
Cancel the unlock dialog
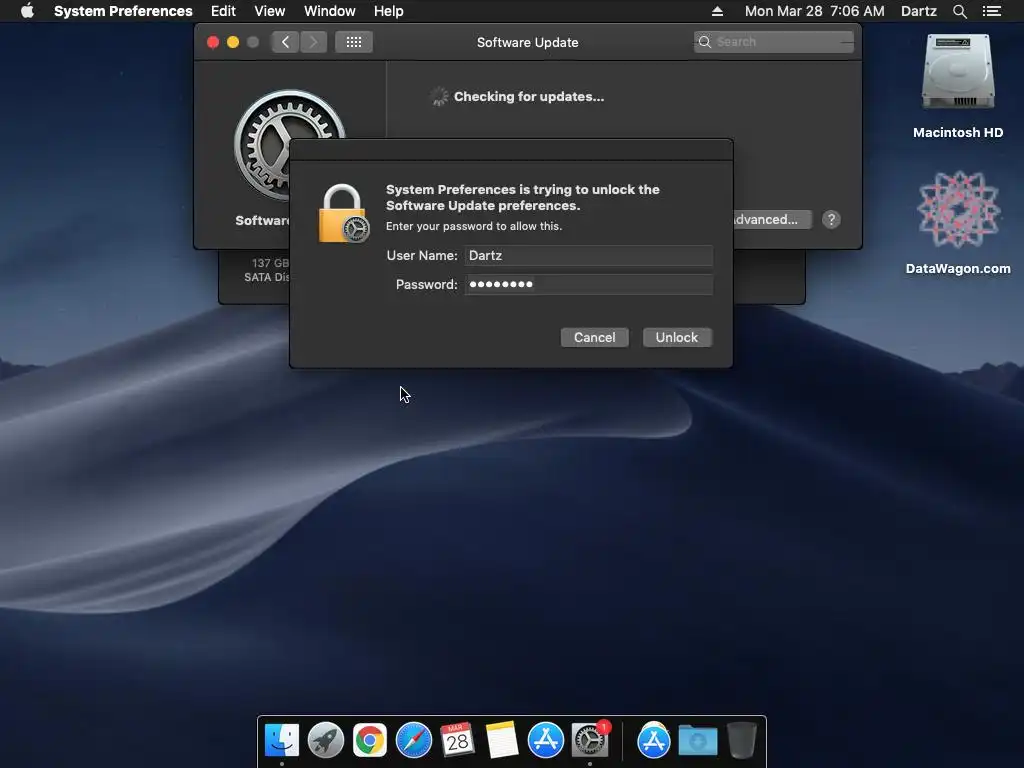[x=594, y=338]
